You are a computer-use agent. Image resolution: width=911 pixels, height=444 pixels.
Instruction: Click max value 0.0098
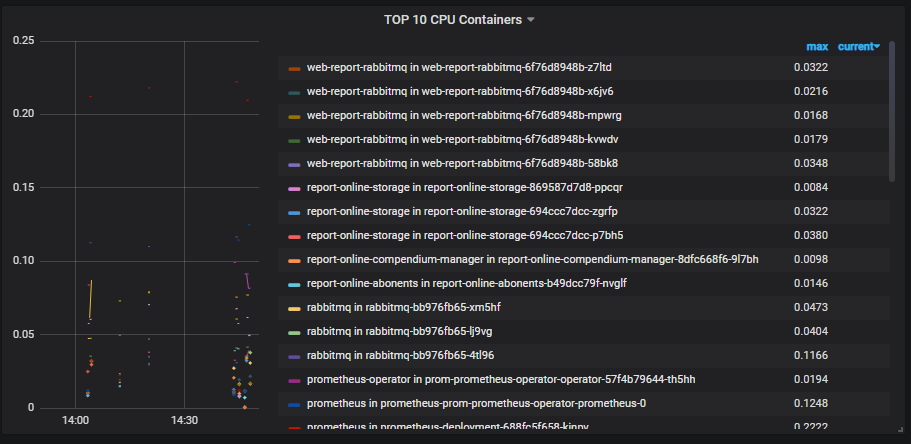tap(811, 259)
